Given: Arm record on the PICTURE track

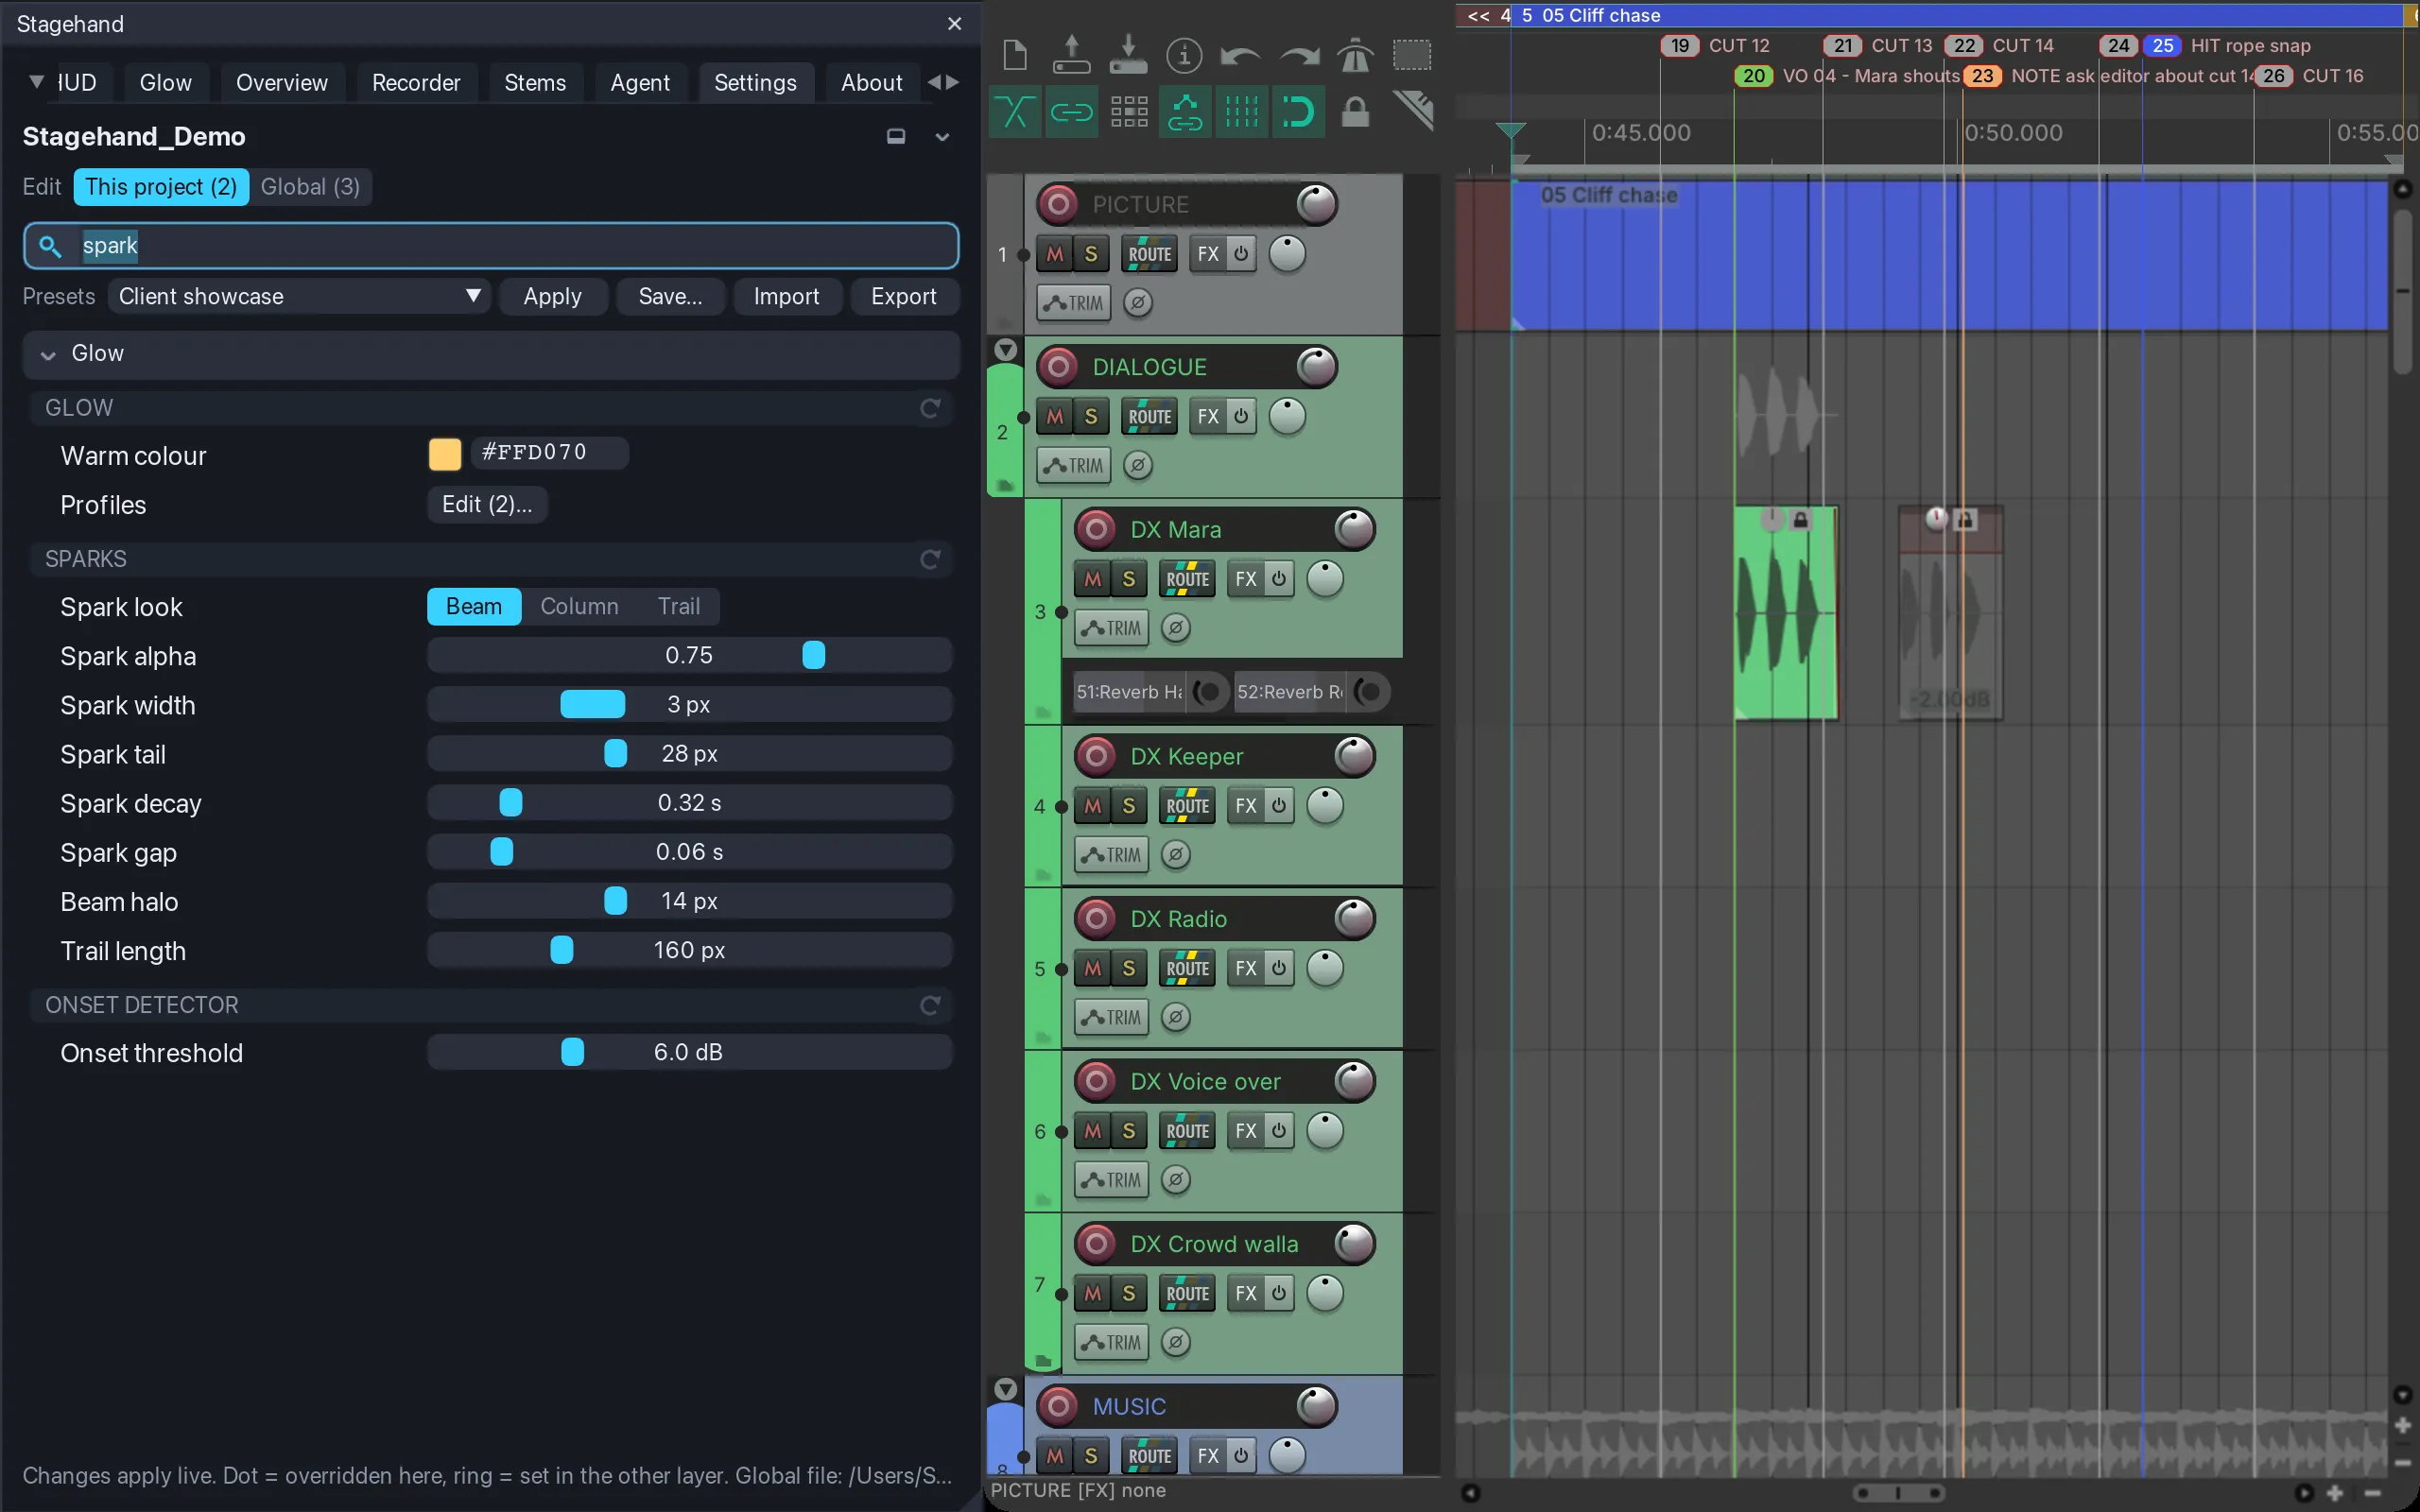Looking at the screenshot, I should click(x=1058, y=204).
